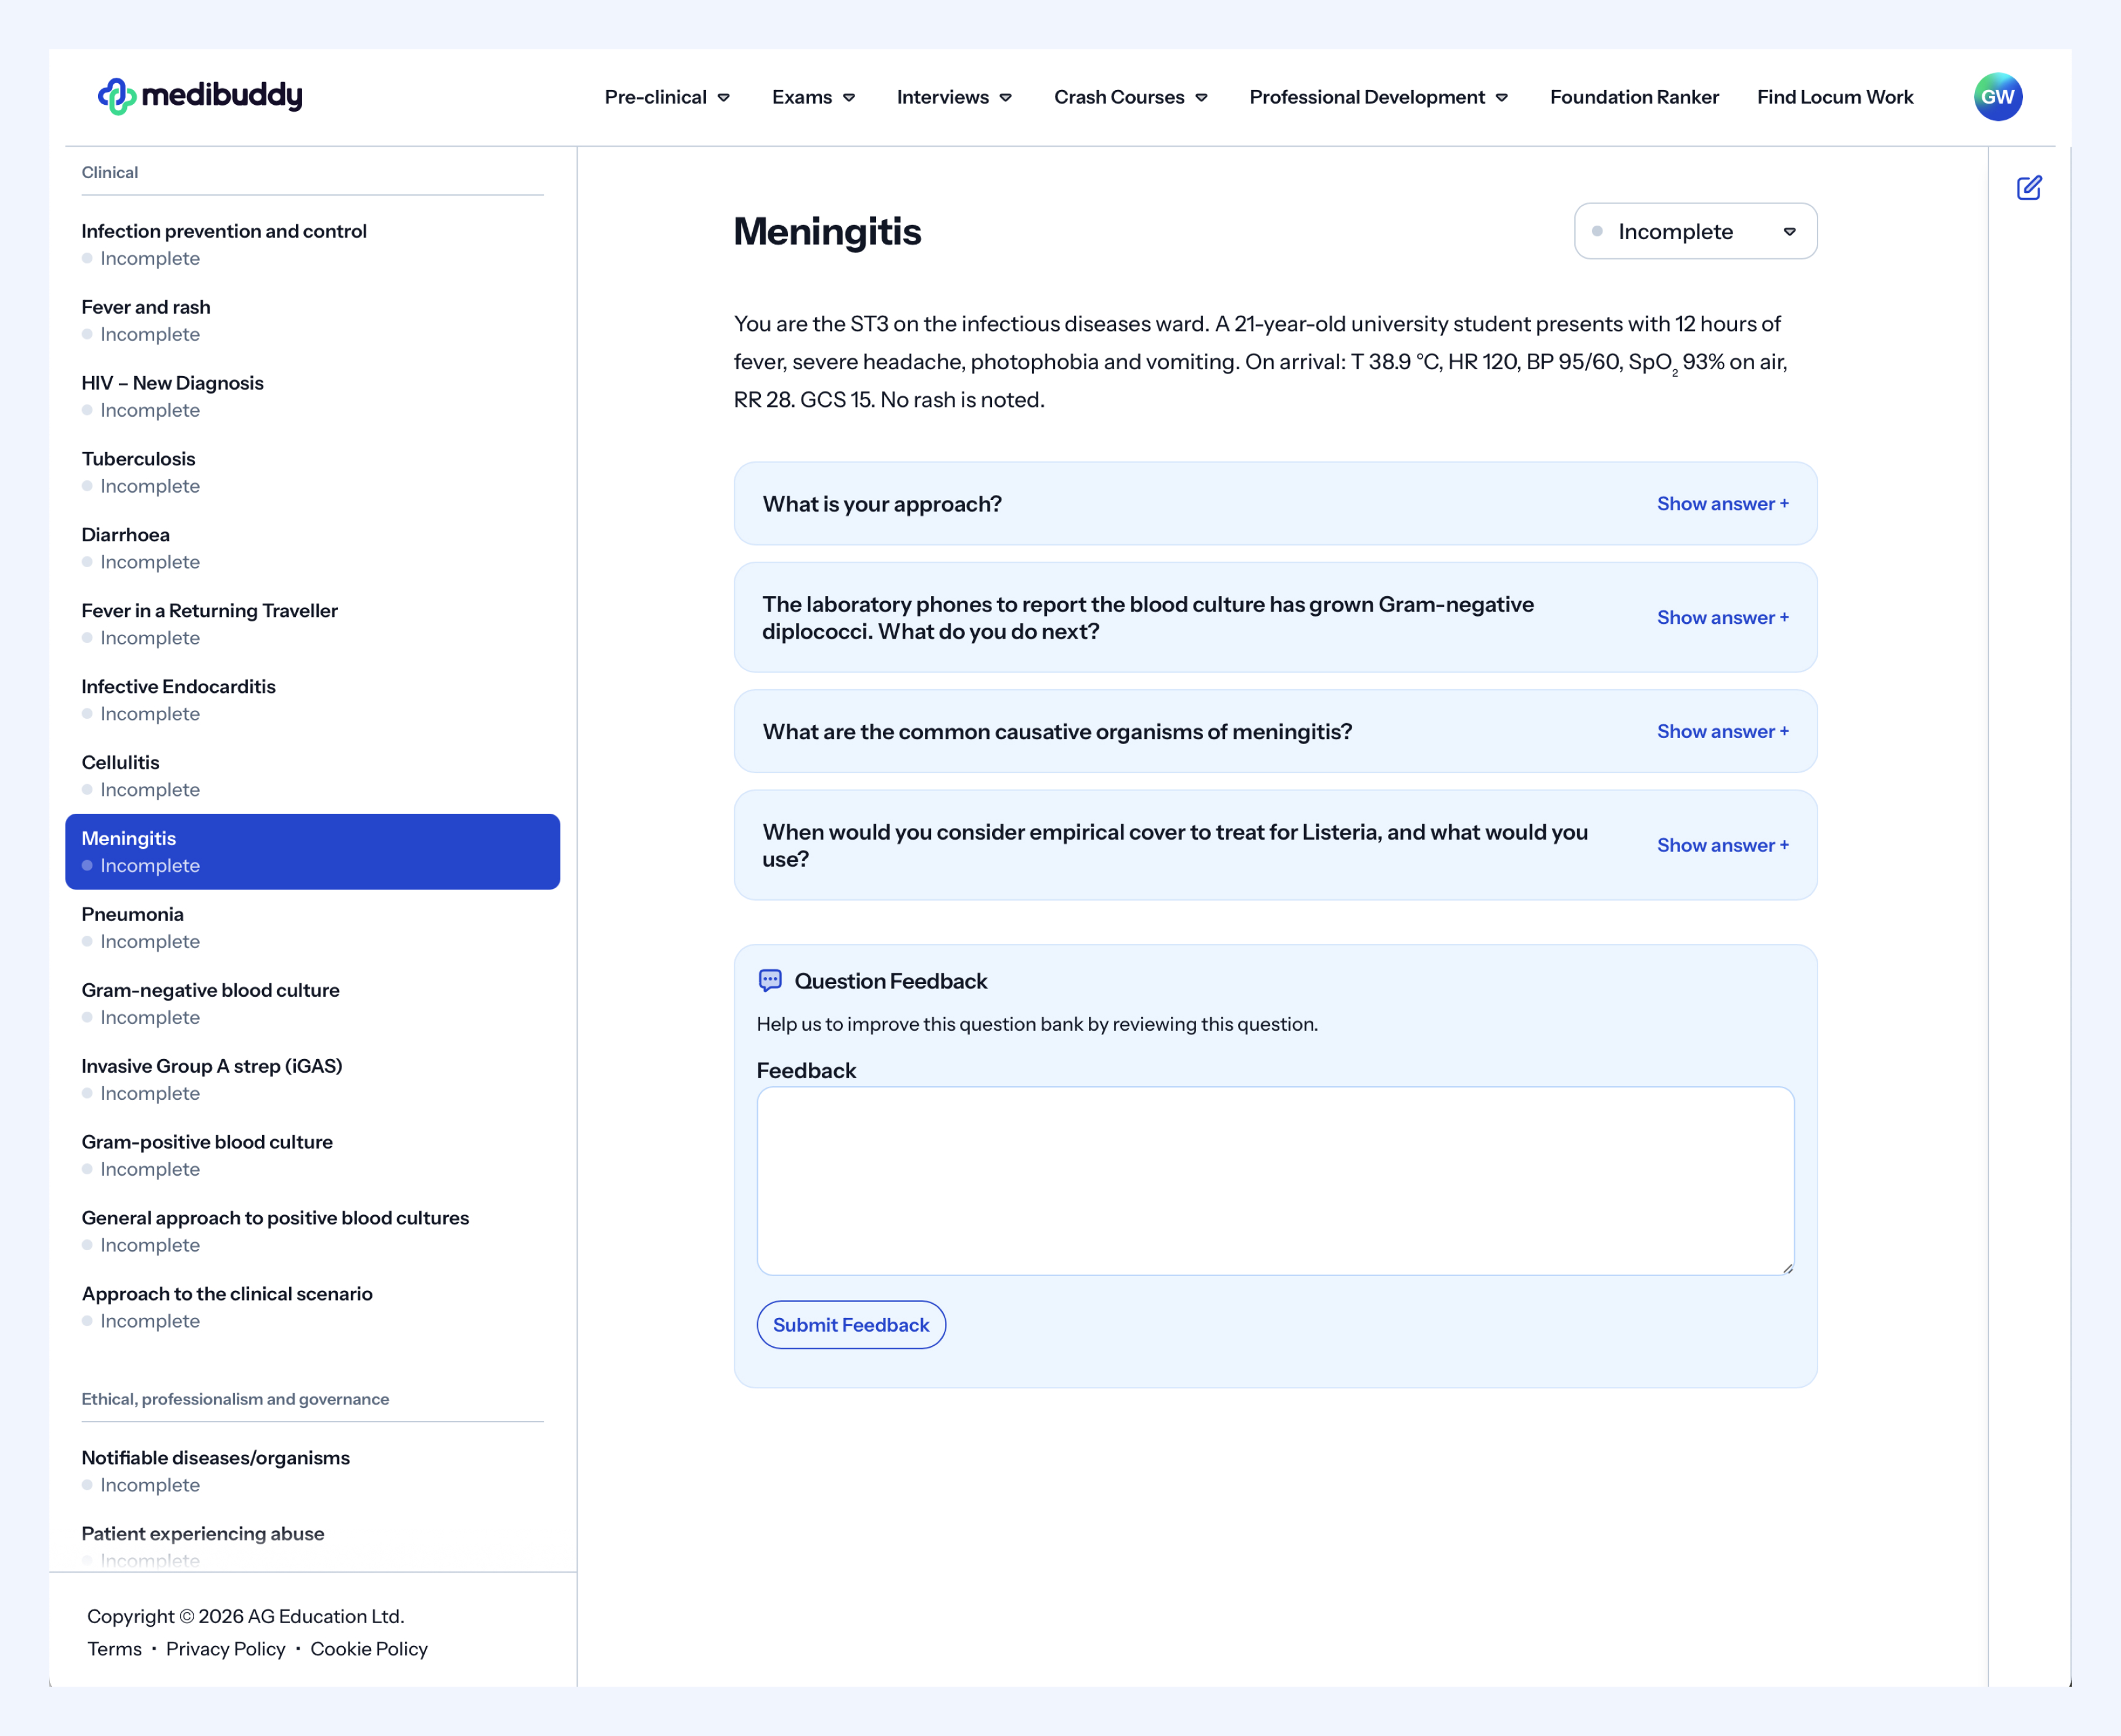Click the Interviews menu caret icon
Viewport: 2121px width, 1736px height.
pos(1006,98)
